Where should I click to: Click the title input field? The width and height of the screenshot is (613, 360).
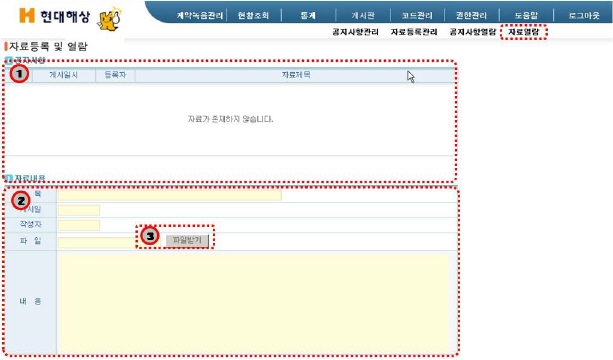170,195
